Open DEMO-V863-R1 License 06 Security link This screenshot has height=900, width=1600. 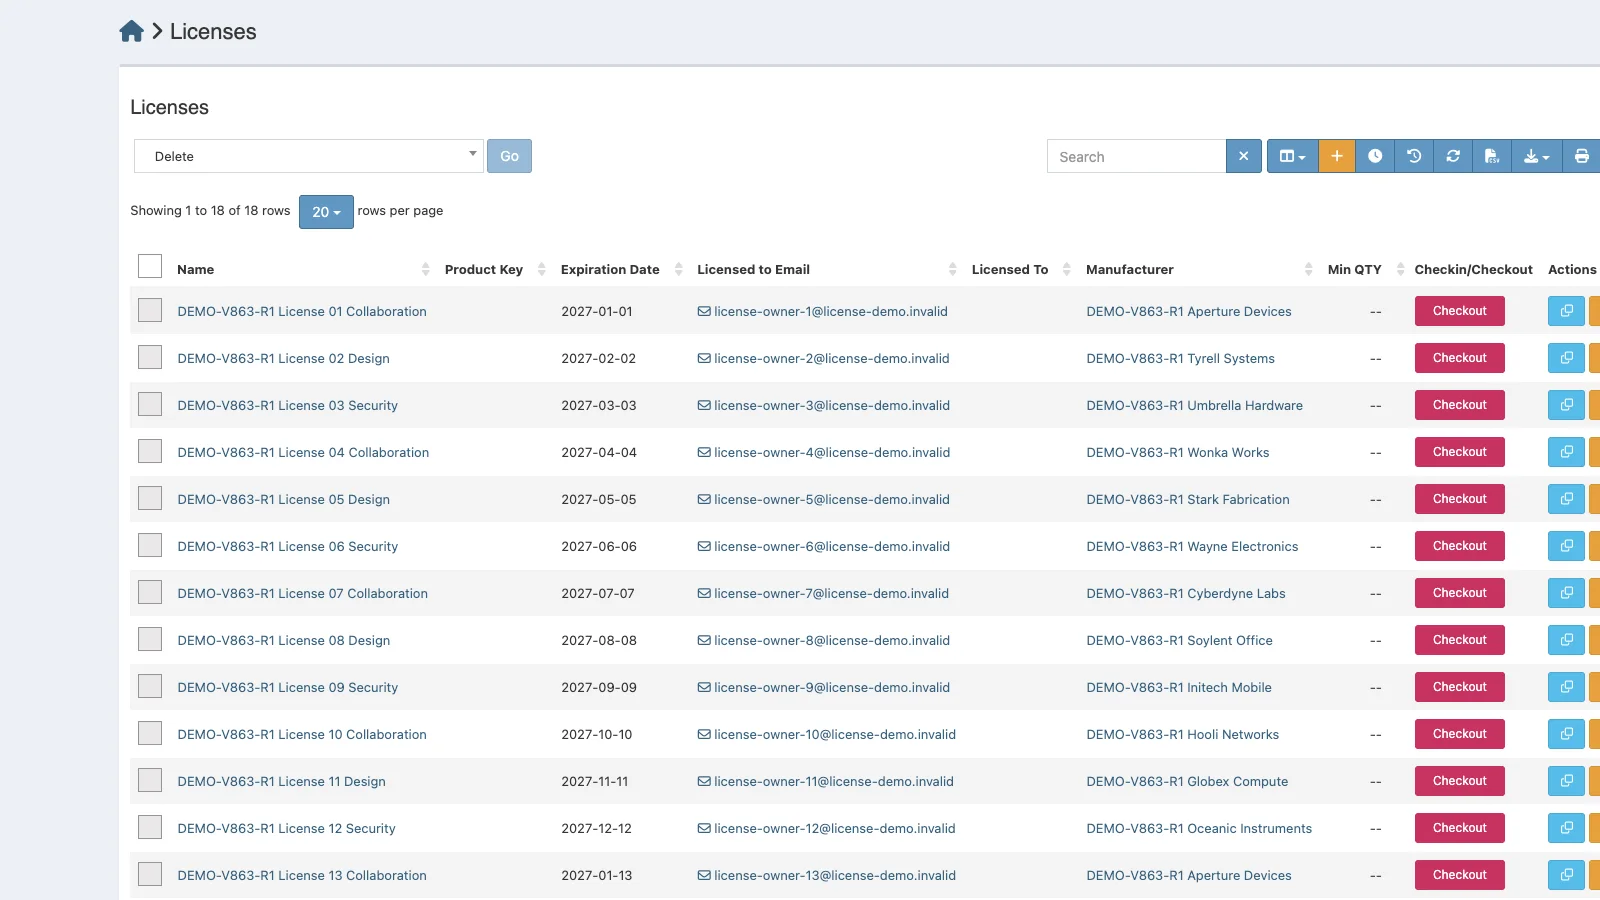pos(287,546)
